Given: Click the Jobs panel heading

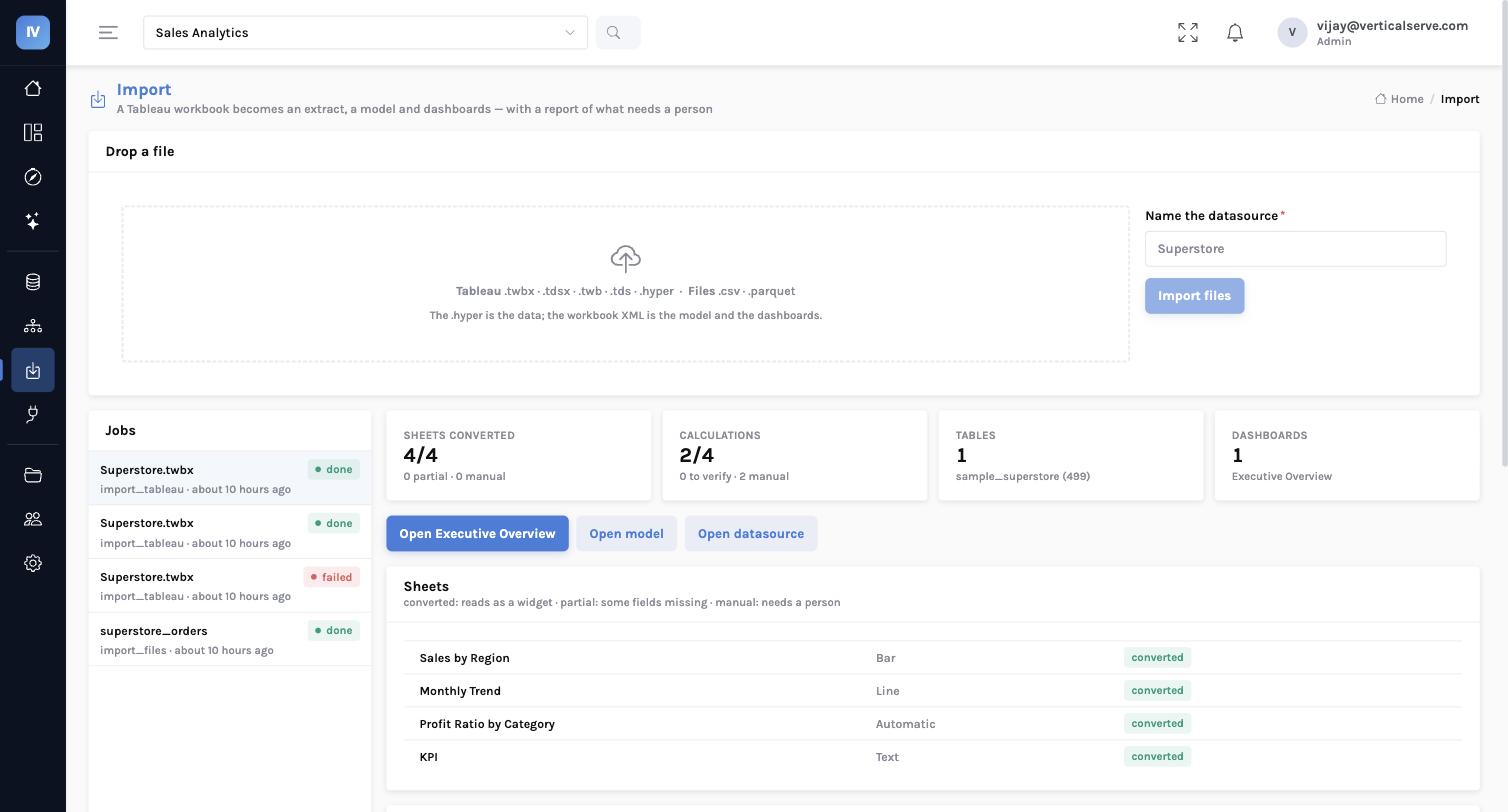Looking at the screenshot, I should pos(121,431).
